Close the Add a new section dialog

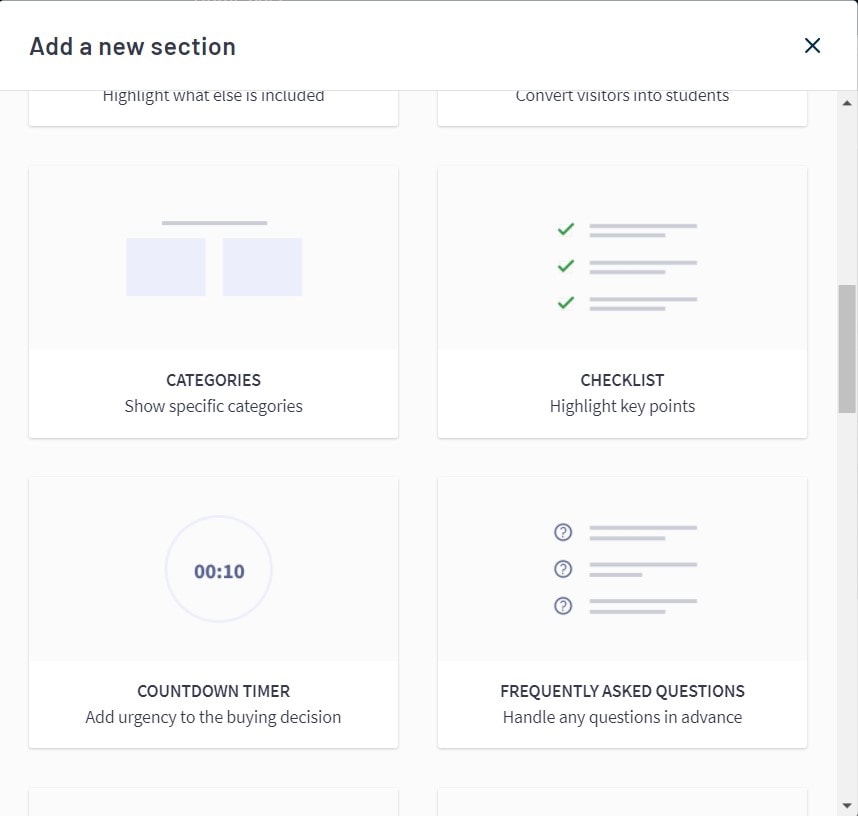click(x=812, y=45)
